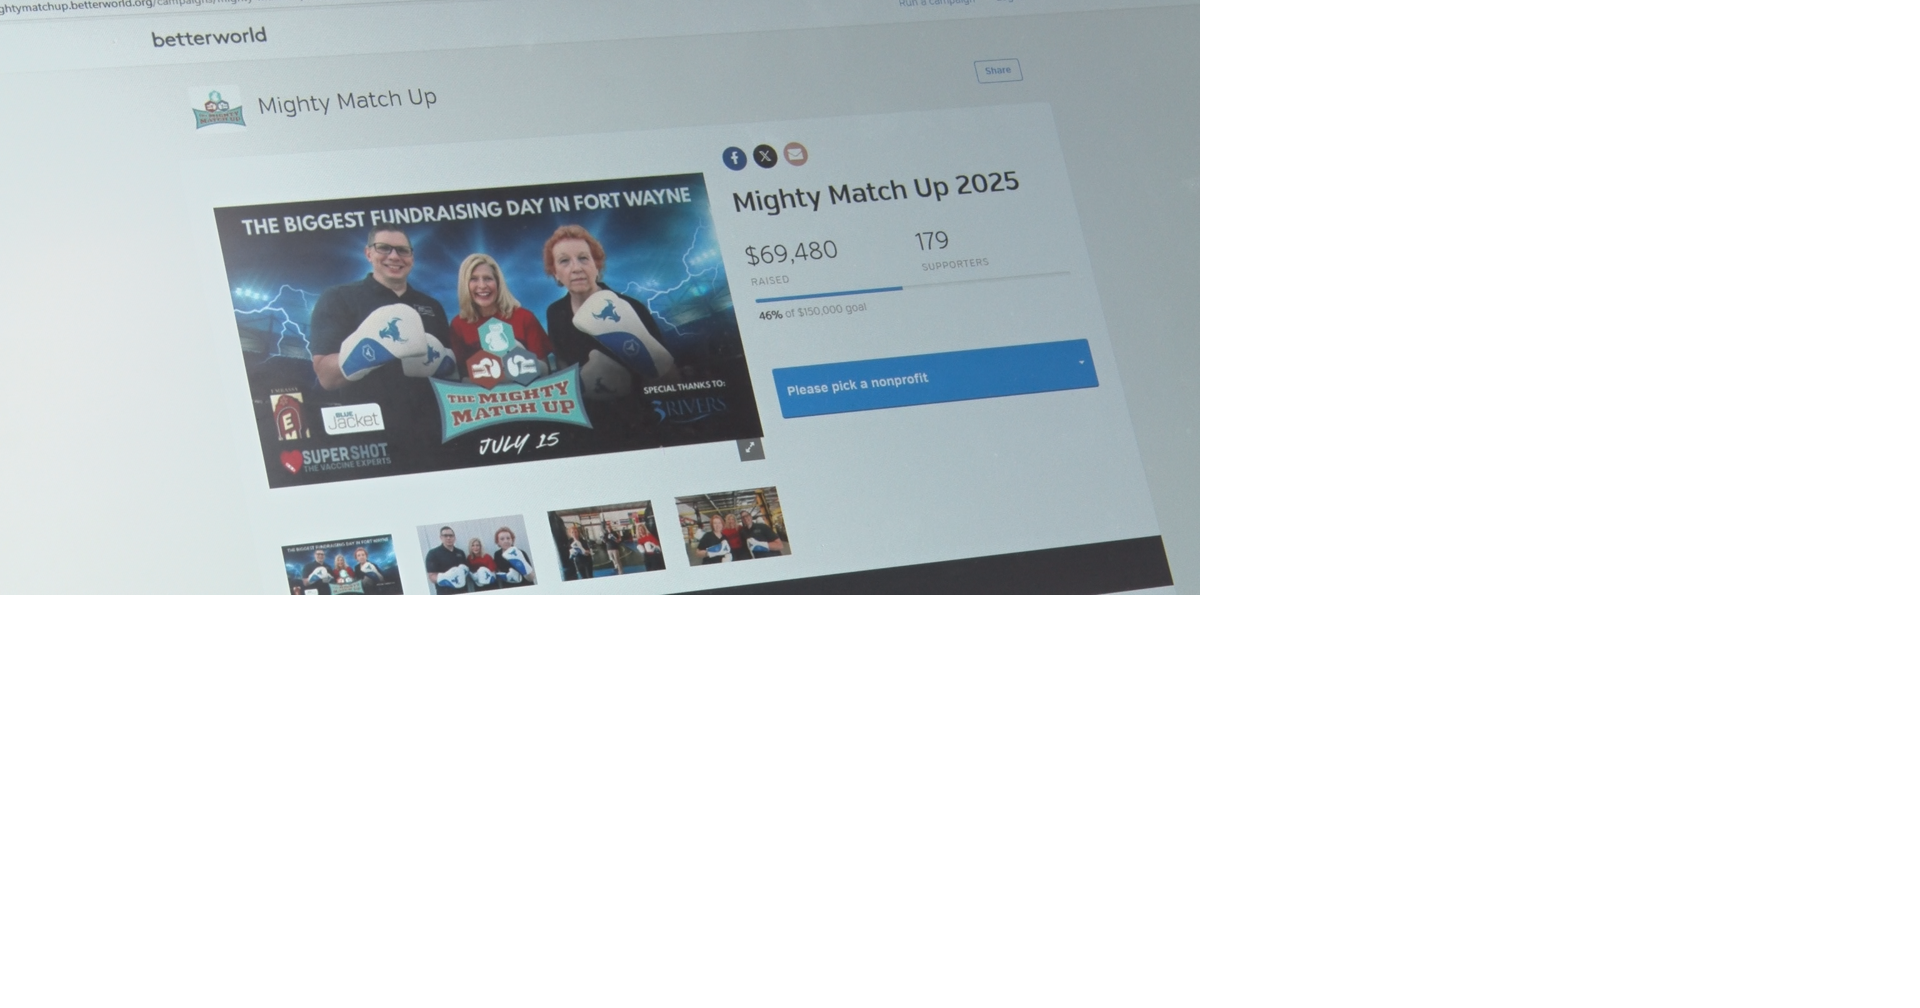This screenshot has height=1008, width=1920.
Task: Share campaign via the email envelope icon
Action: pos(795,154)
